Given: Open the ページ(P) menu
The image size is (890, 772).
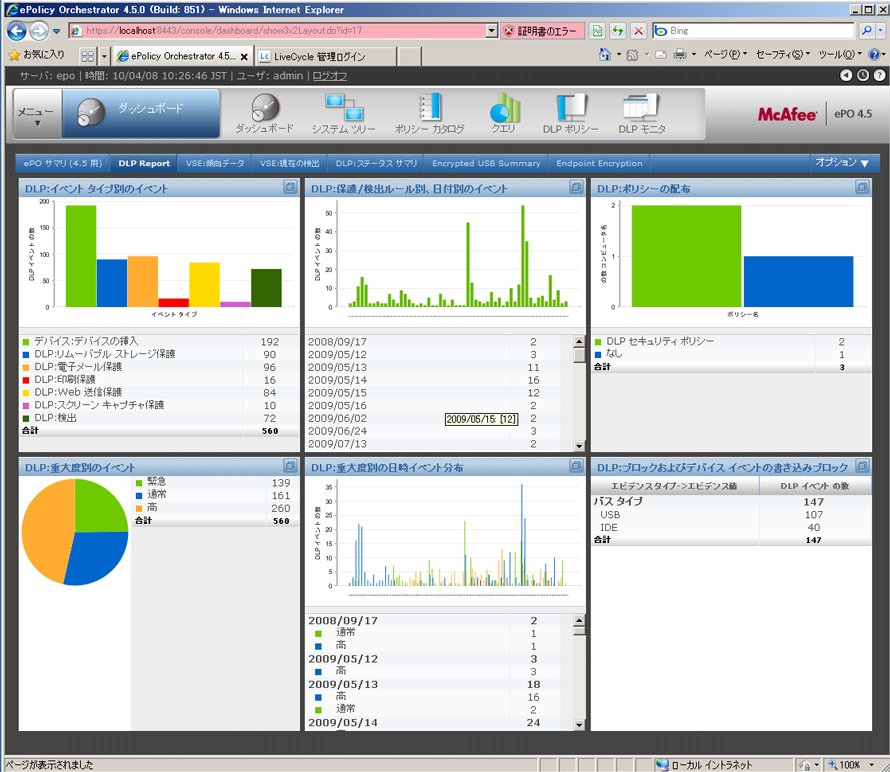Looking at the screenshot, I should (725, 54).
